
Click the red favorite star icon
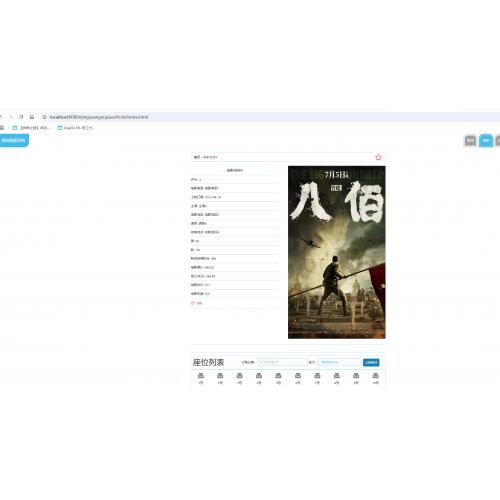click(378, 157)
